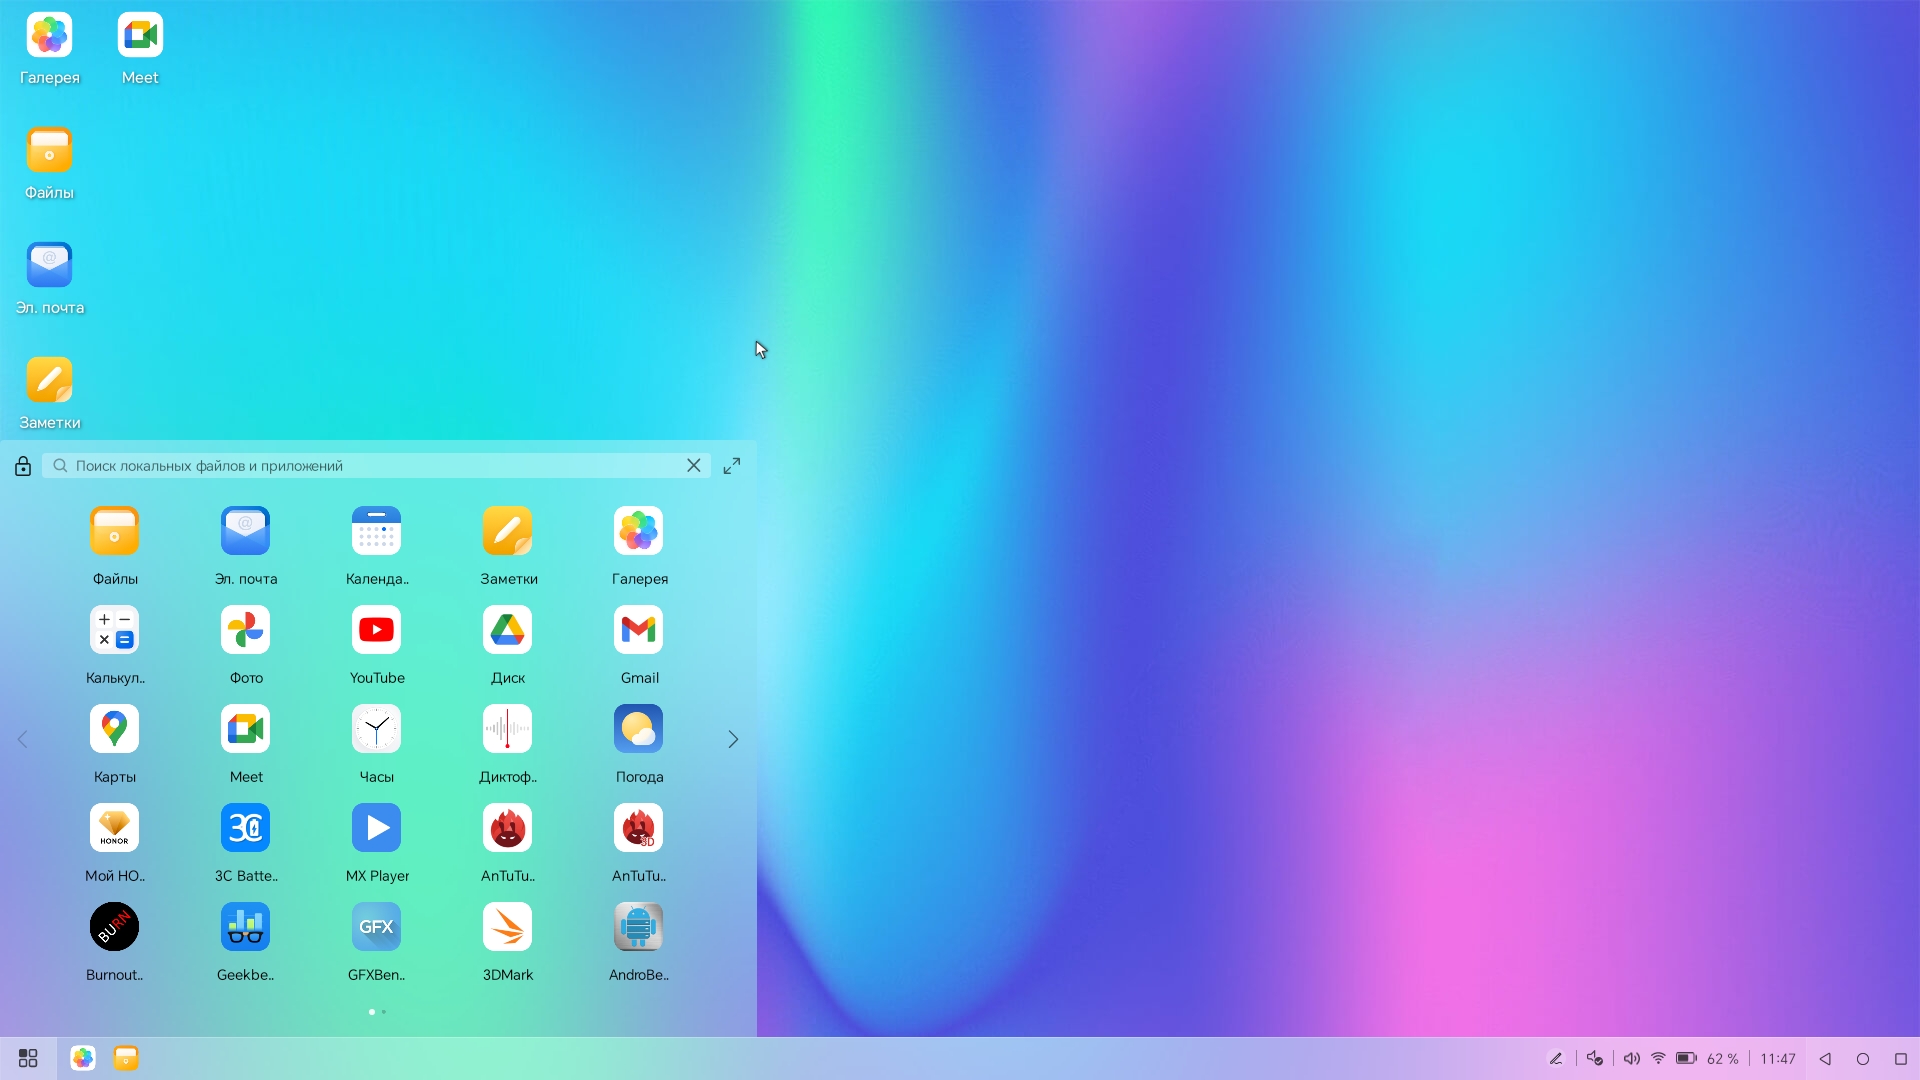The height and width of the screenshot is (1080, 1920).
Task: Open the start menu grid button
Action: [x=28, y=1058]
